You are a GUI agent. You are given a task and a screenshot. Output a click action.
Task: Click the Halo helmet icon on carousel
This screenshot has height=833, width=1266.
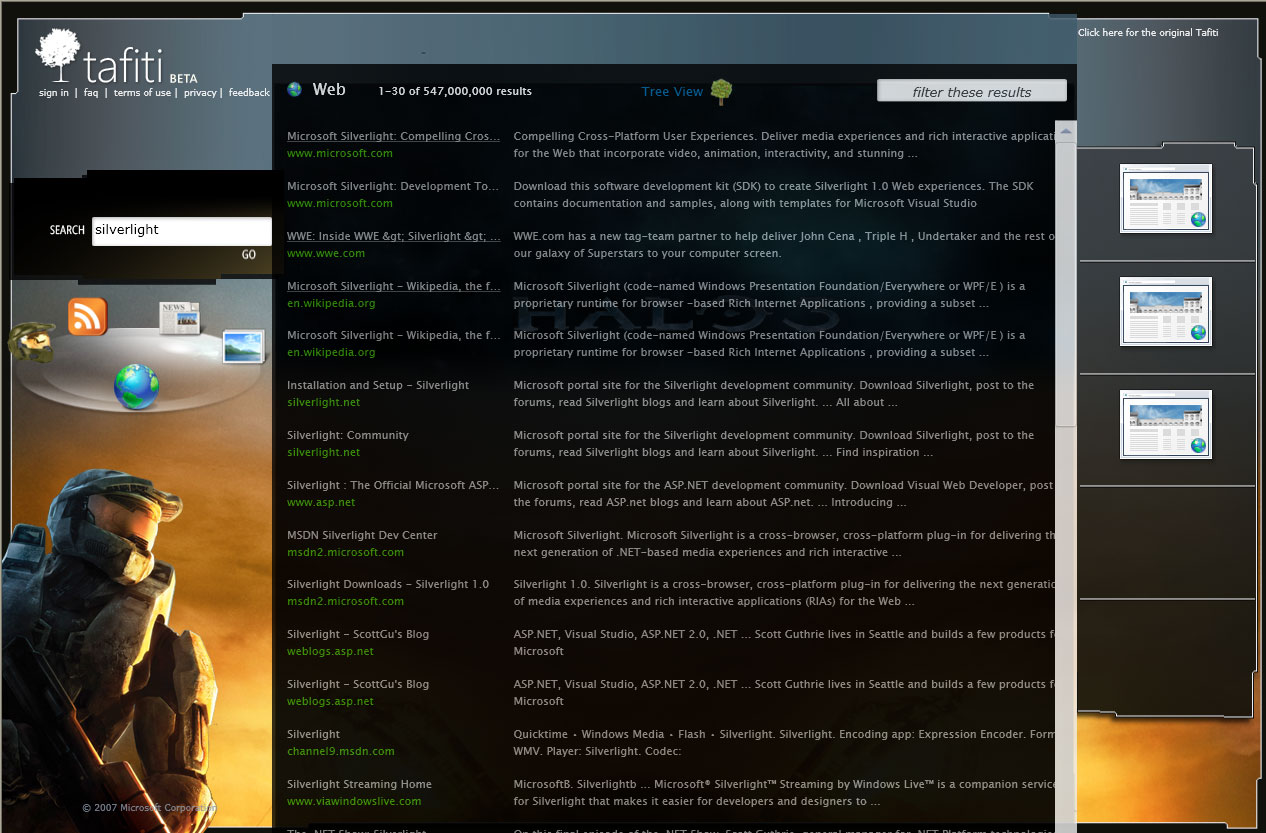31,342
